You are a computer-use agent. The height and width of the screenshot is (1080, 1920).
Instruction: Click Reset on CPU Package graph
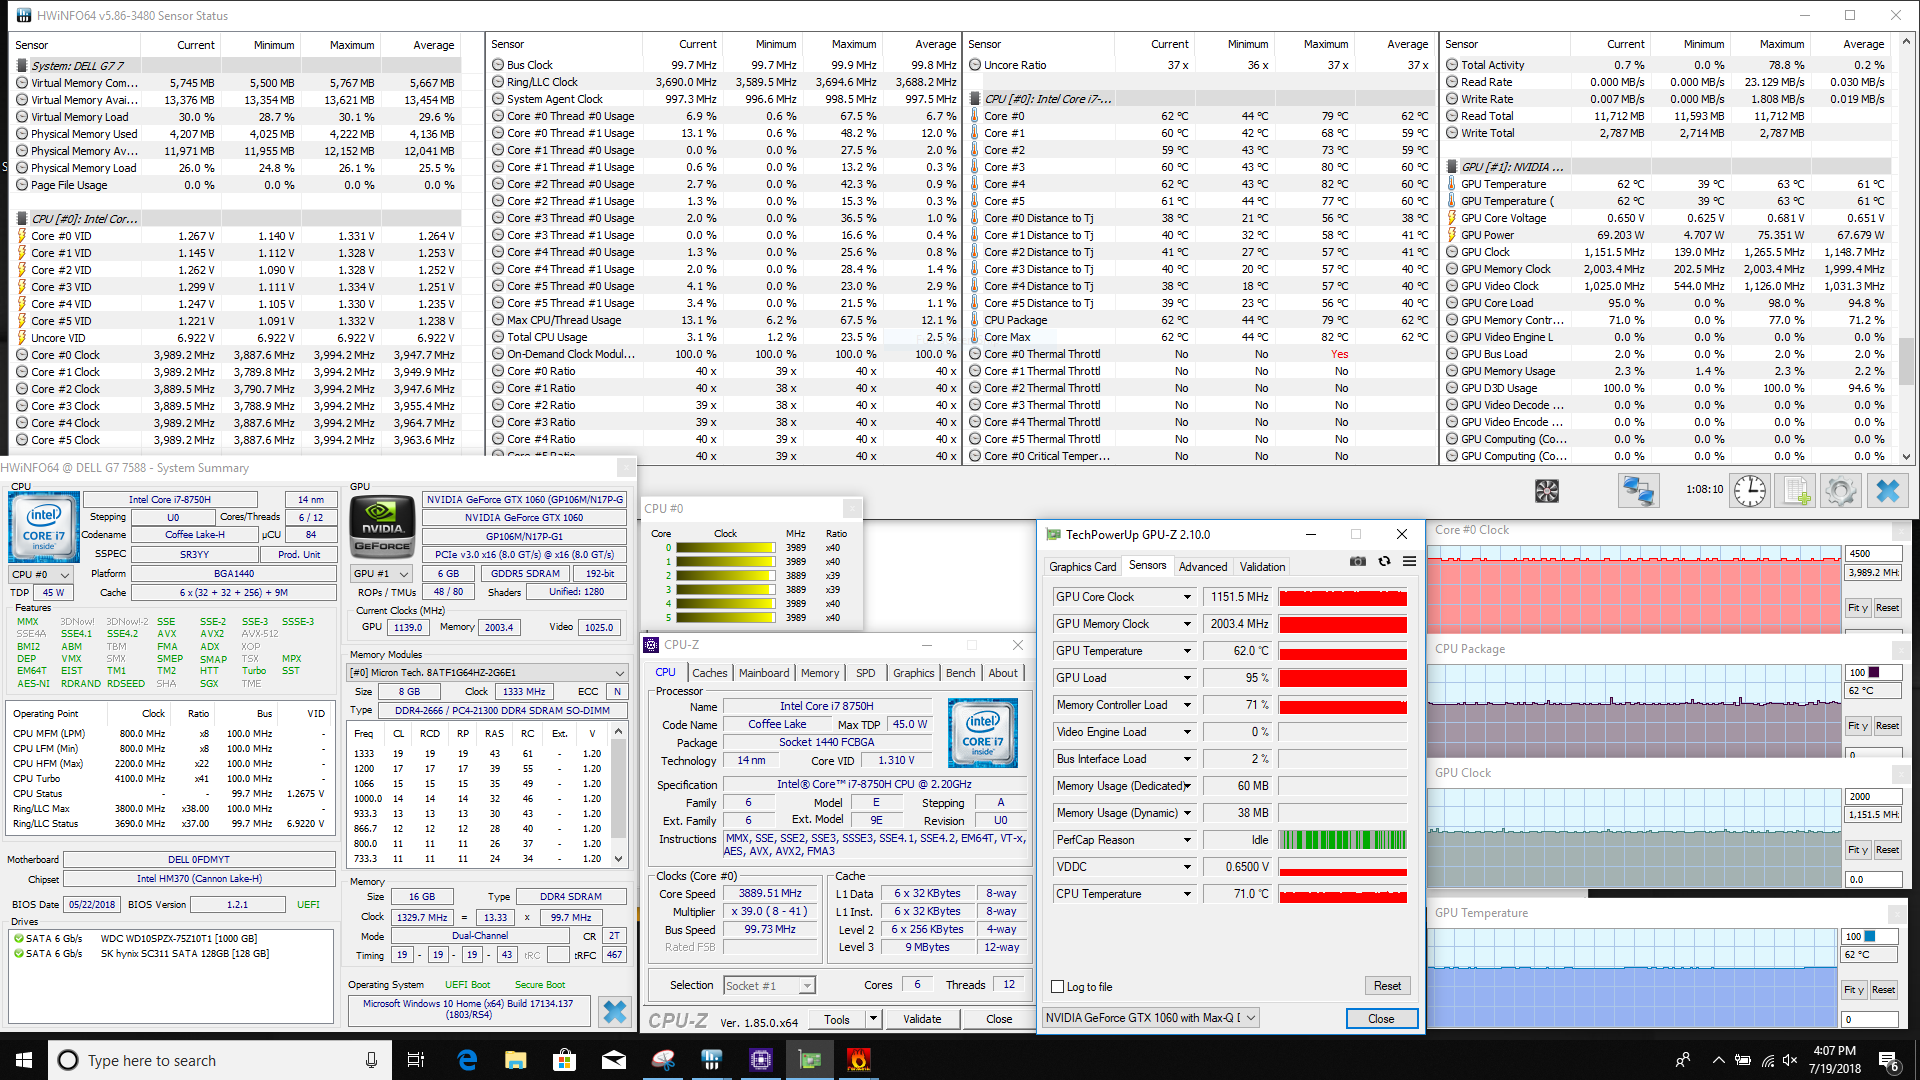[1887, 726]
